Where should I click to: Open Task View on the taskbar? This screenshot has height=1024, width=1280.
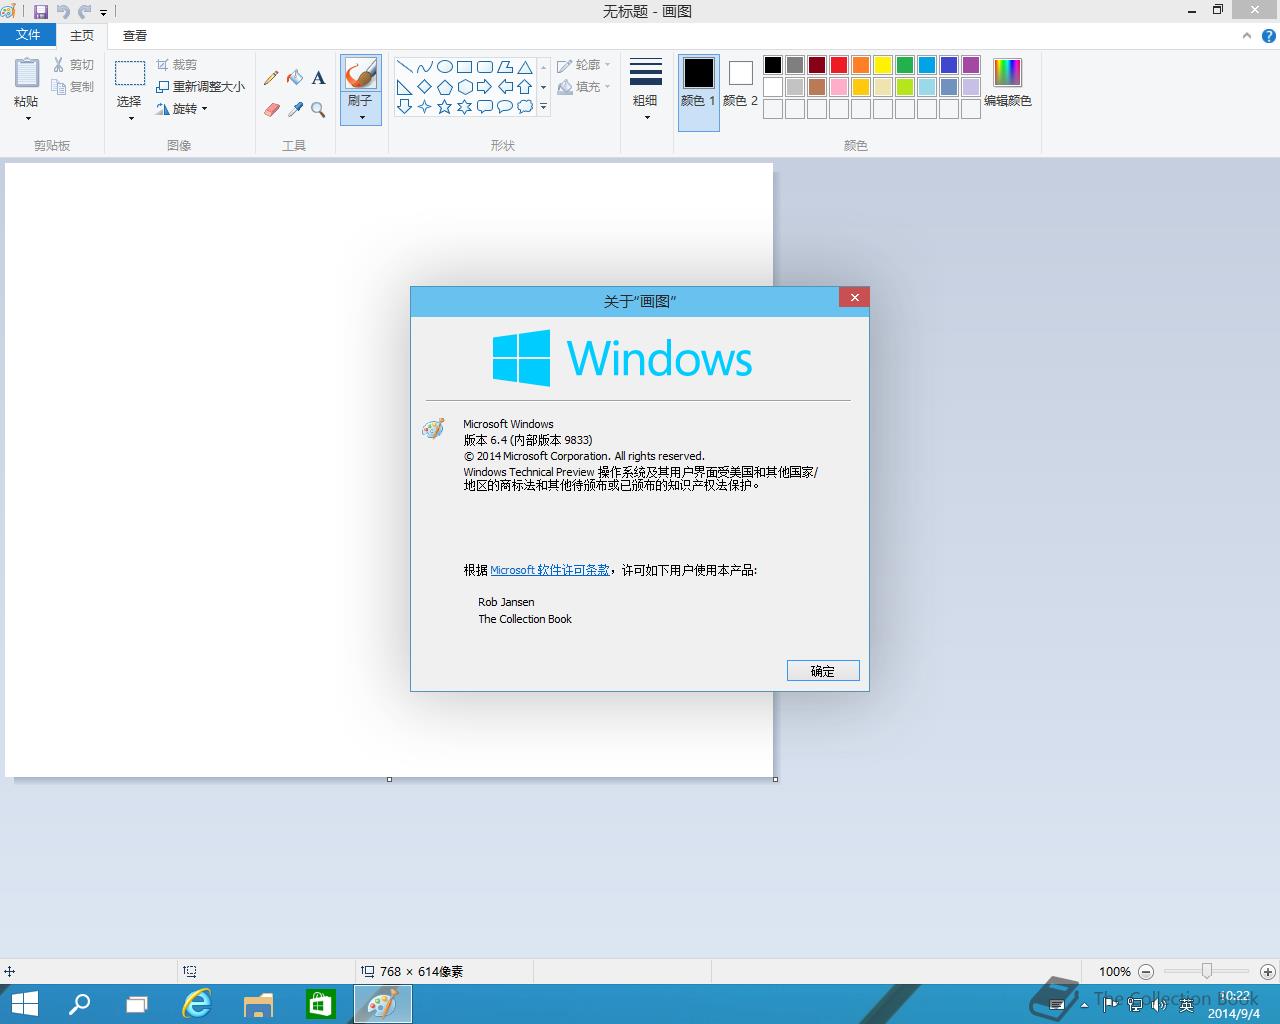click(137, 1004)
